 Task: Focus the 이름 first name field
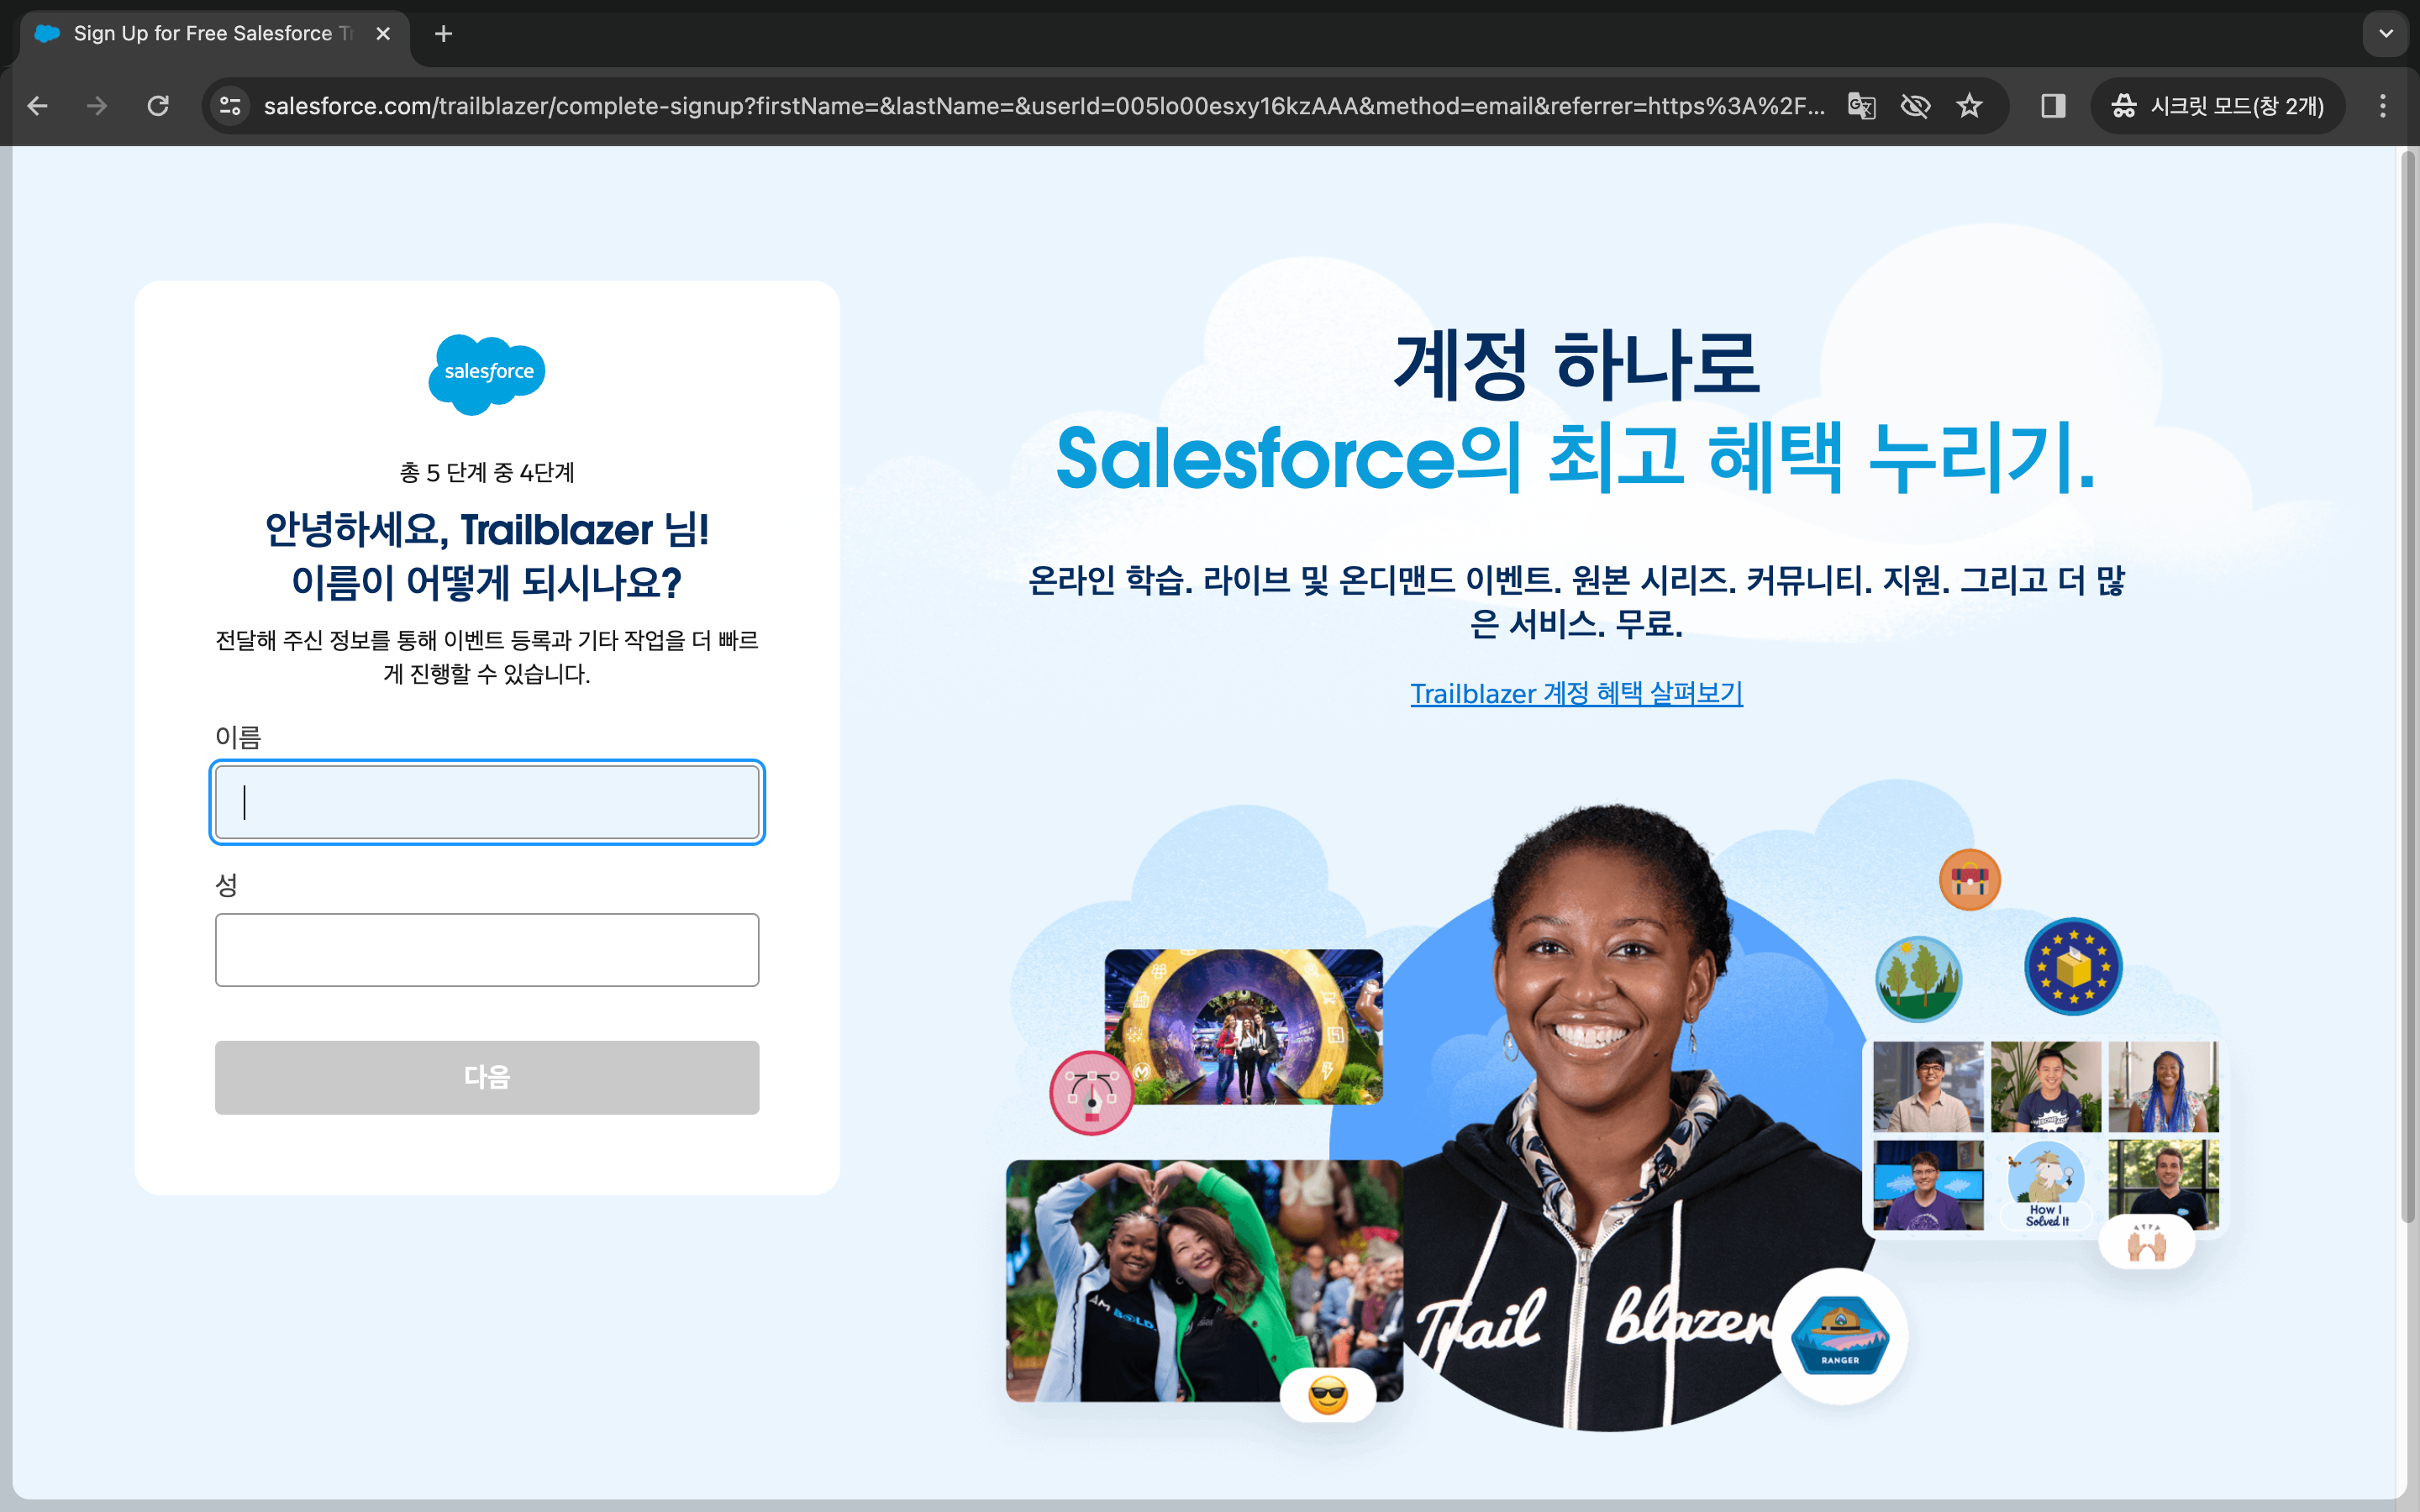coord(487,802)
